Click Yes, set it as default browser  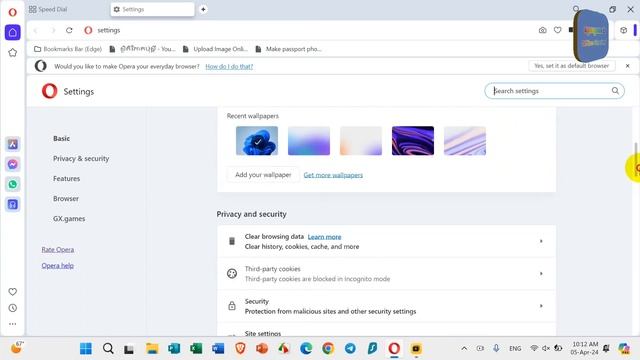571,66
